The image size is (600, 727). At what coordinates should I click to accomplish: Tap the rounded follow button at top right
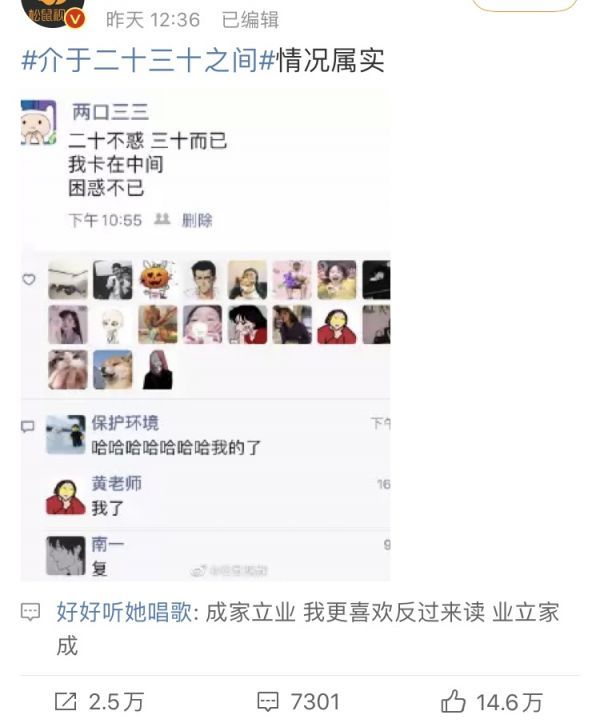click(x=524, y=4)
